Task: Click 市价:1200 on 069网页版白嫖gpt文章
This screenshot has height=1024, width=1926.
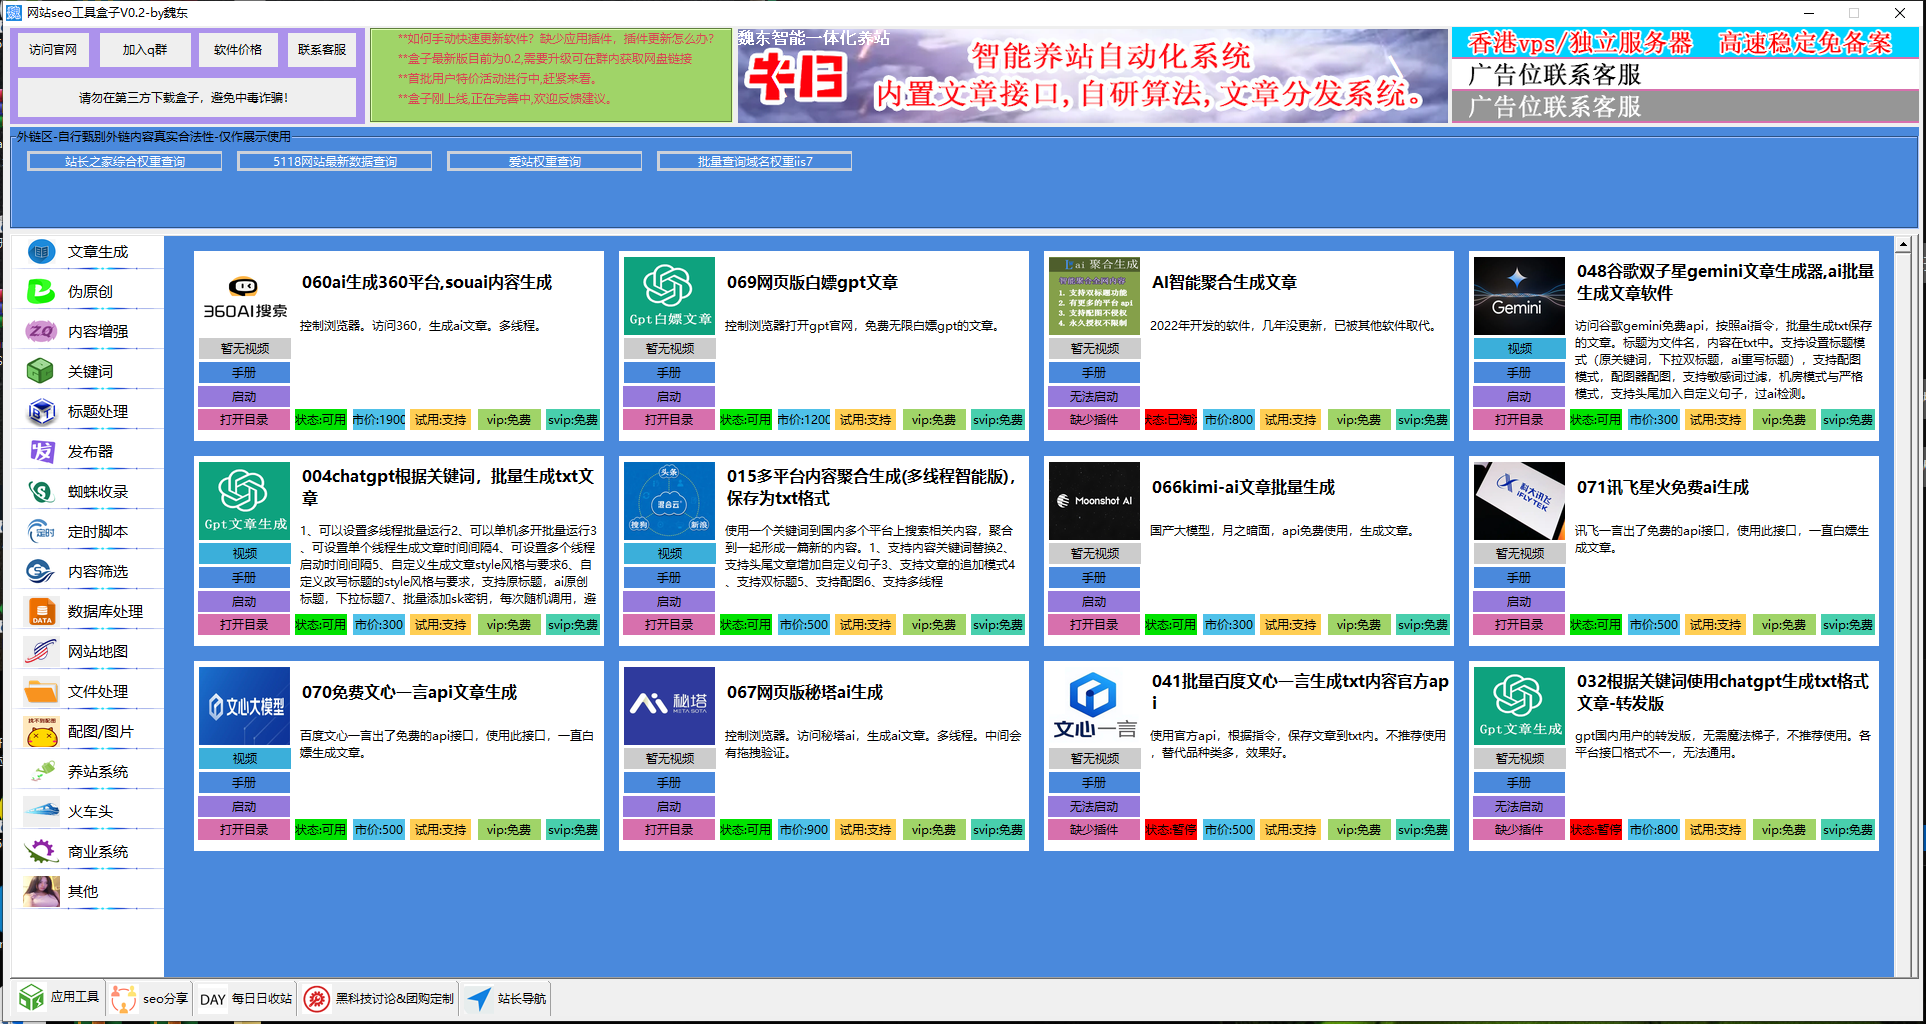Action: coord(804,420)
